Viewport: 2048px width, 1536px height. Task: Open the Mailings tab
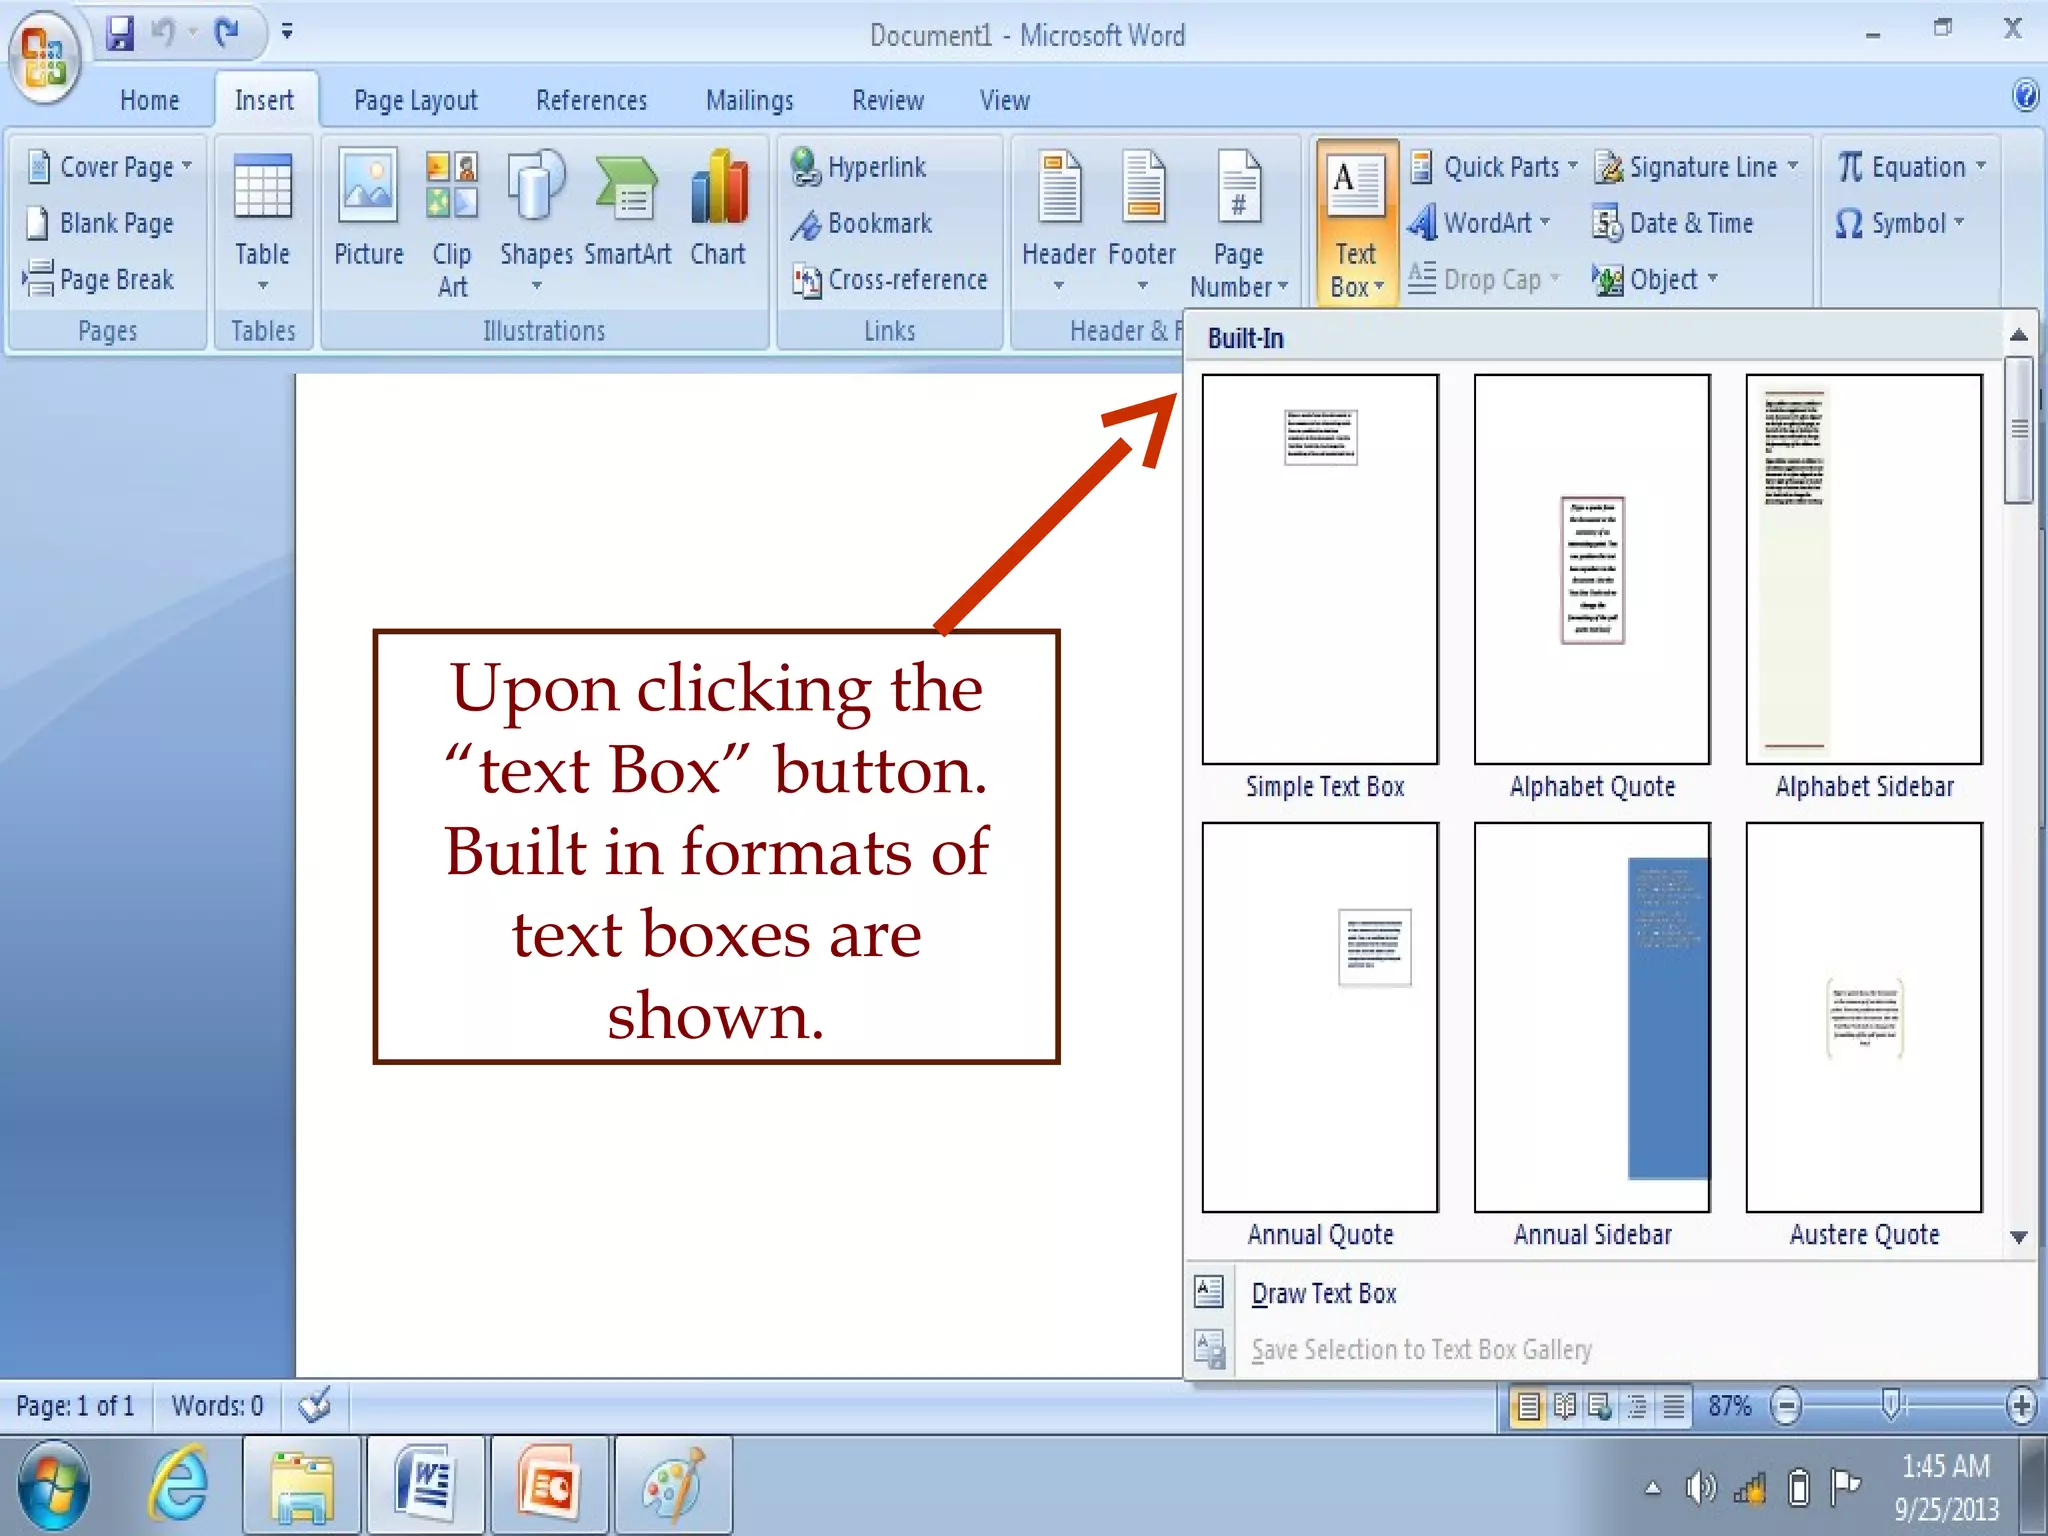(x=749, y=100)
